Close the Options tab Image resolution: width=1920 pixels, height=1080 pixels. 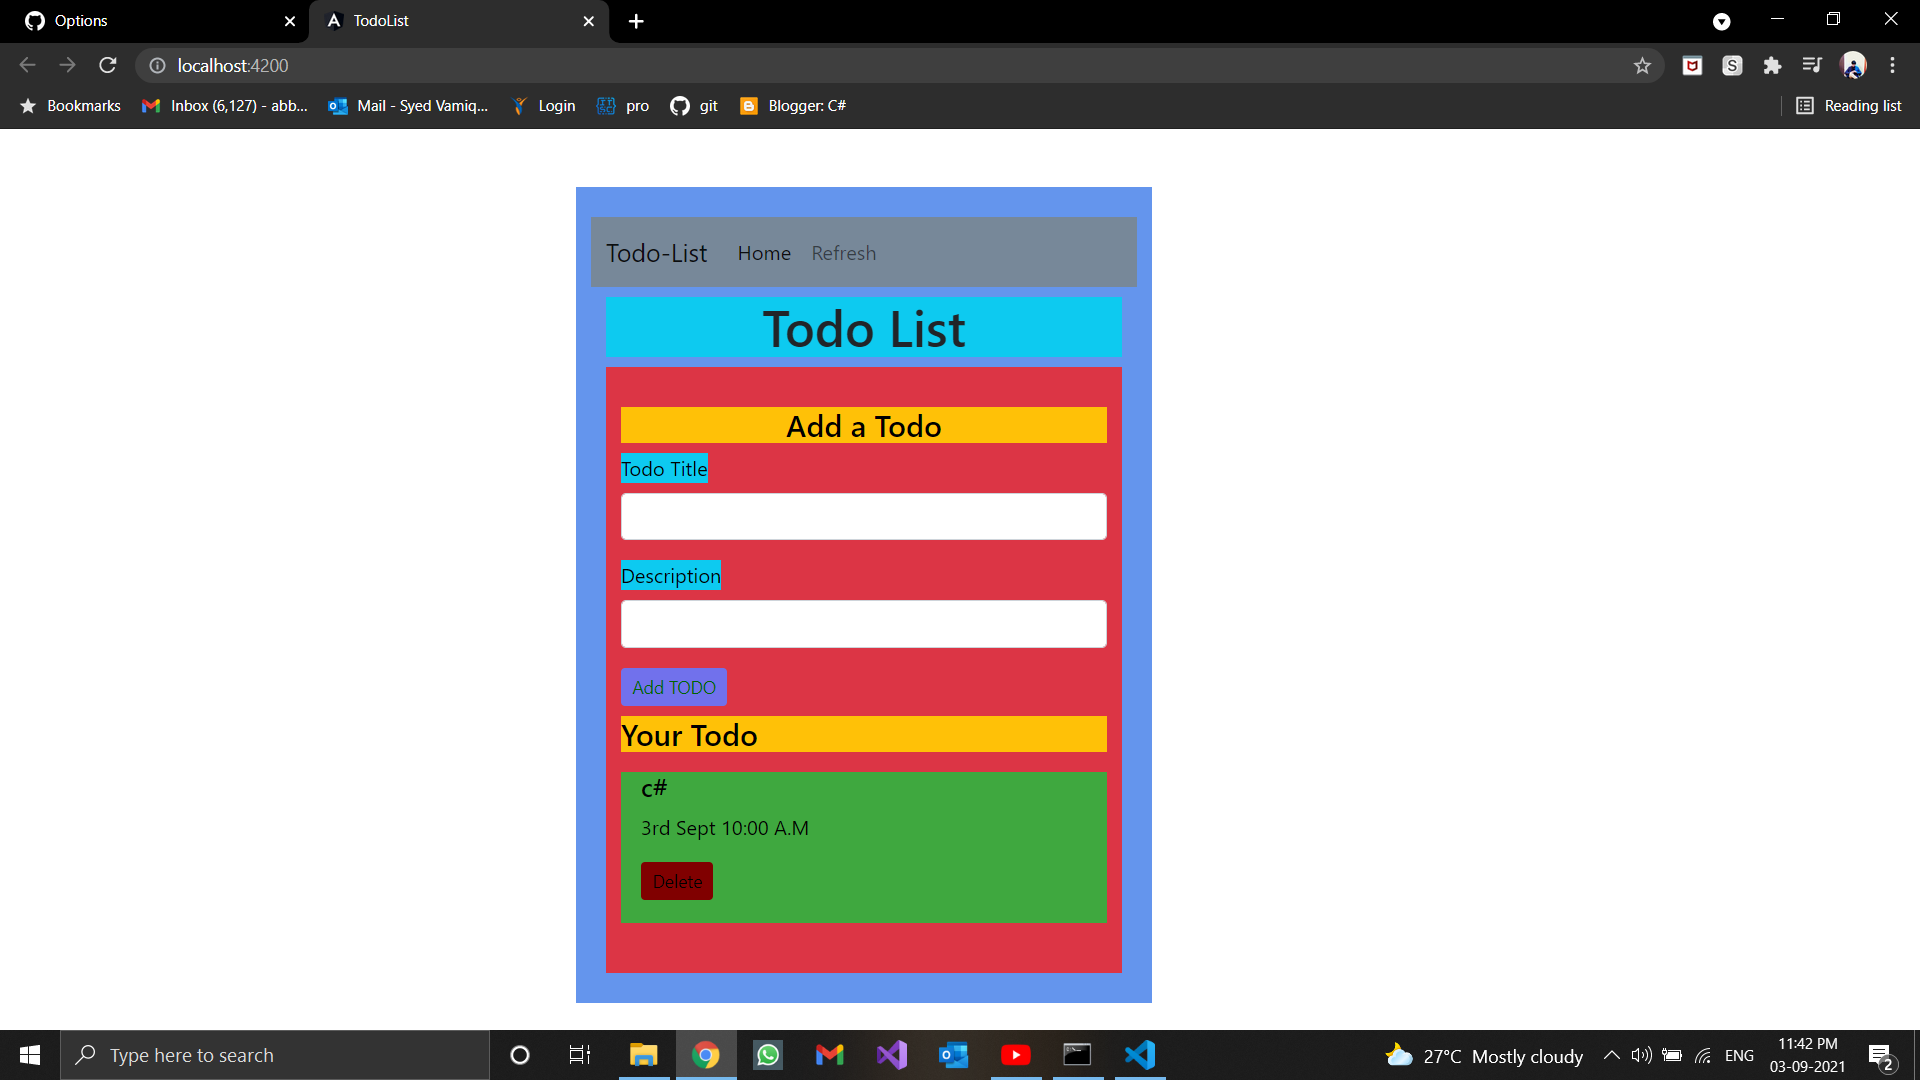click(290, 21)
